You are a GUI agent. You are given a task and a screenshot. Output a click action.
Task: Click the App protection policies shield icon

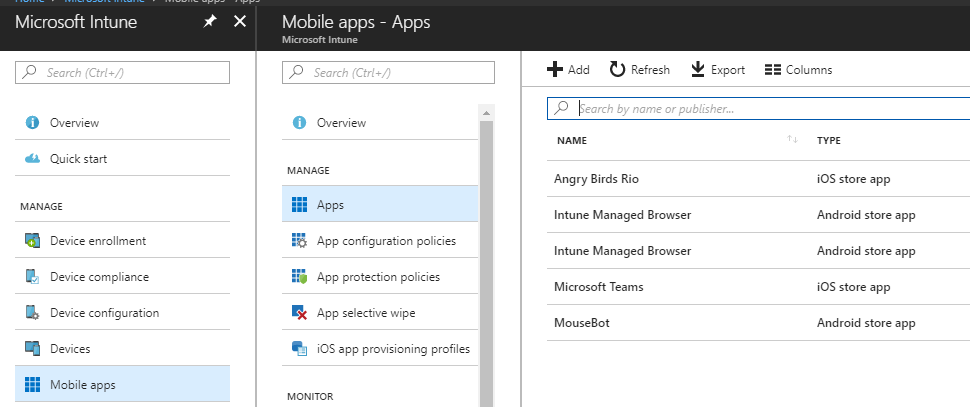(x=299, y=276)
